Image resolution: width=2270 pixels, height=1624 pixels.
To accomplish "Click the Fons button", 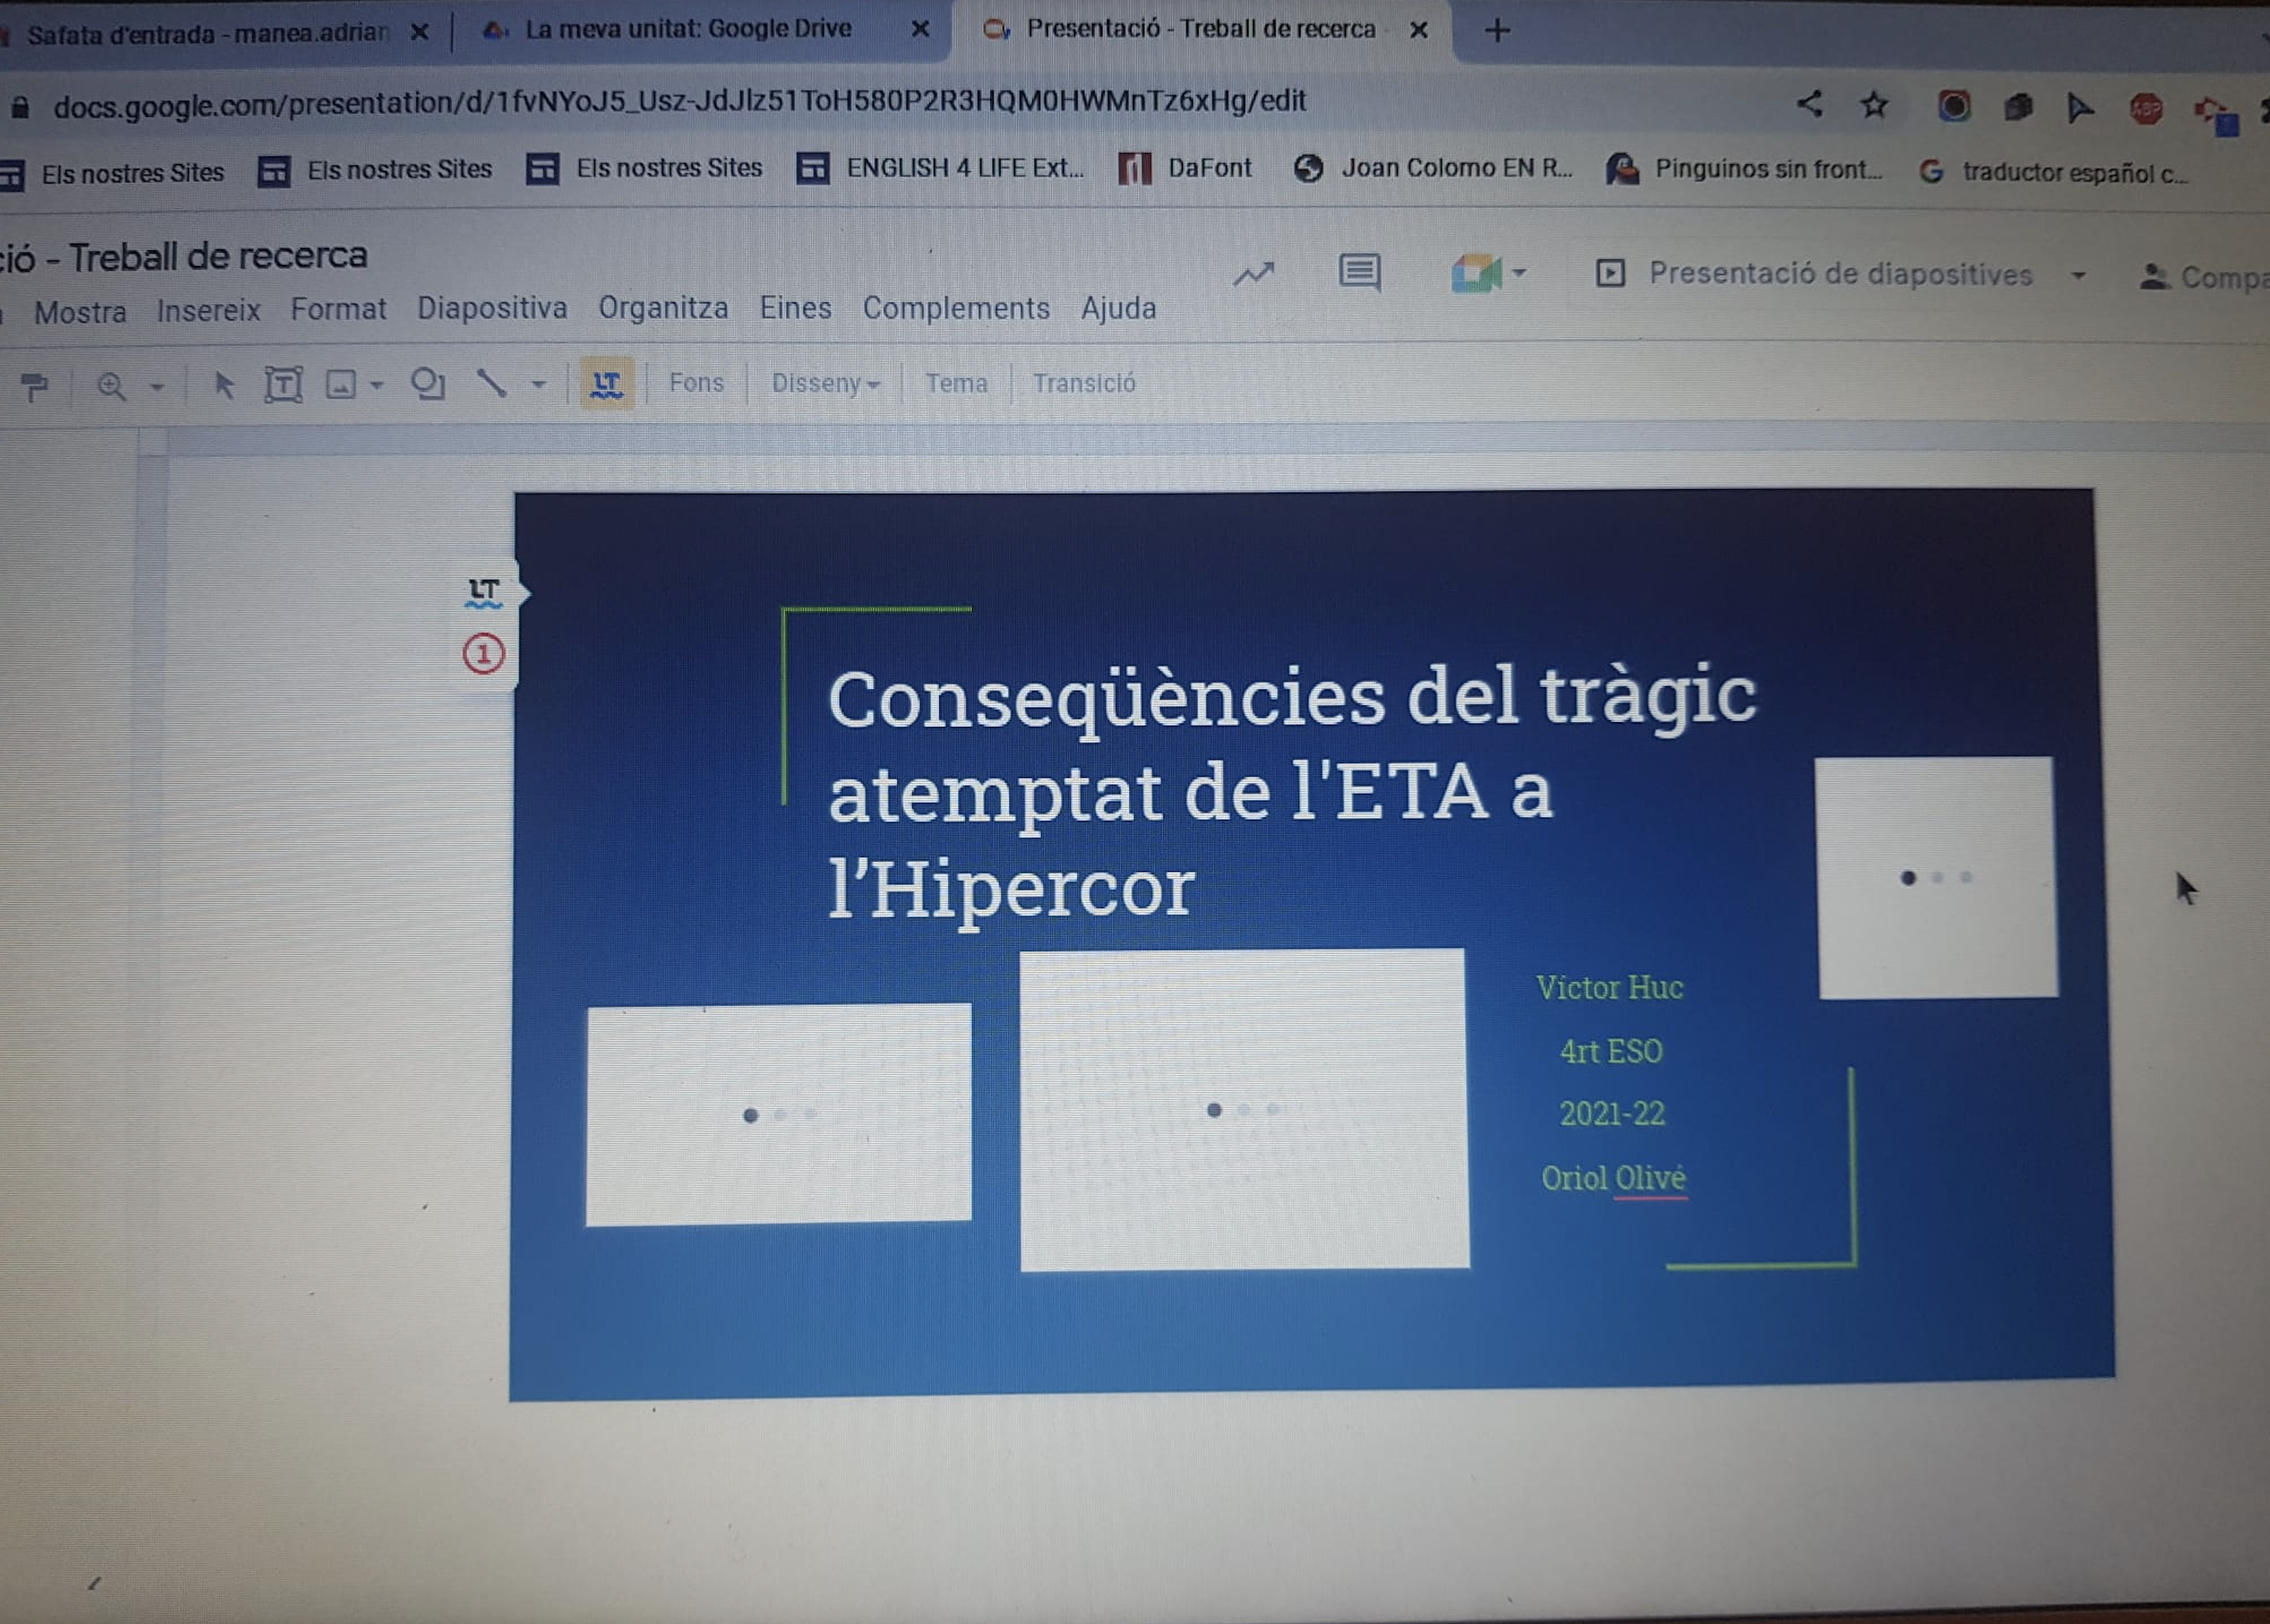I will point(696,383).
